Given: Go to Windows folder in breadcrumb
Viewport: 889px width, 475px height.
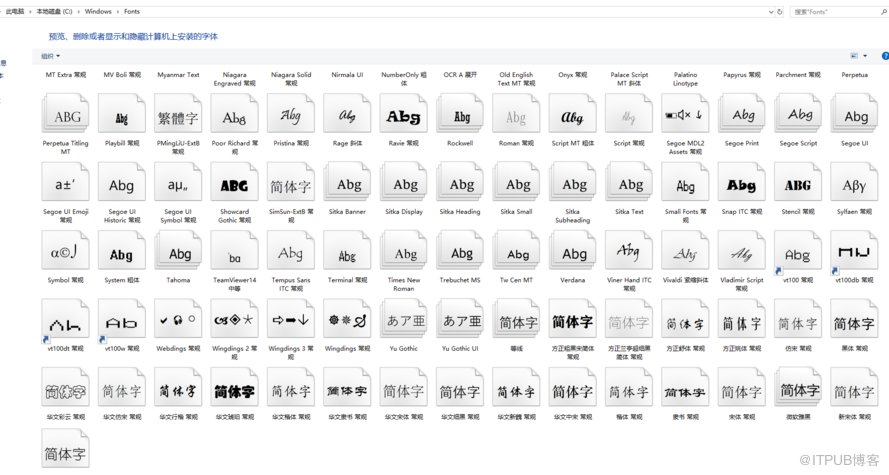Looking at the screenshot, I should click(x=98, y=11).
